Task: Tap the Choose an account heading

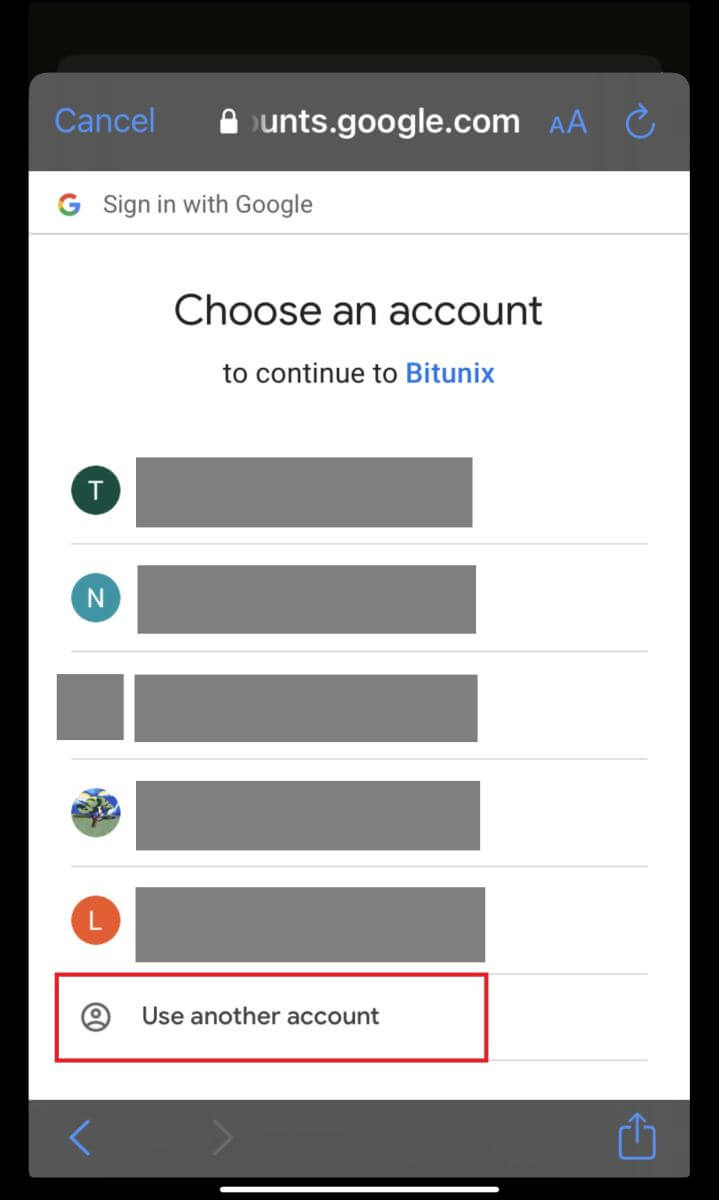Action: (358, 310)
